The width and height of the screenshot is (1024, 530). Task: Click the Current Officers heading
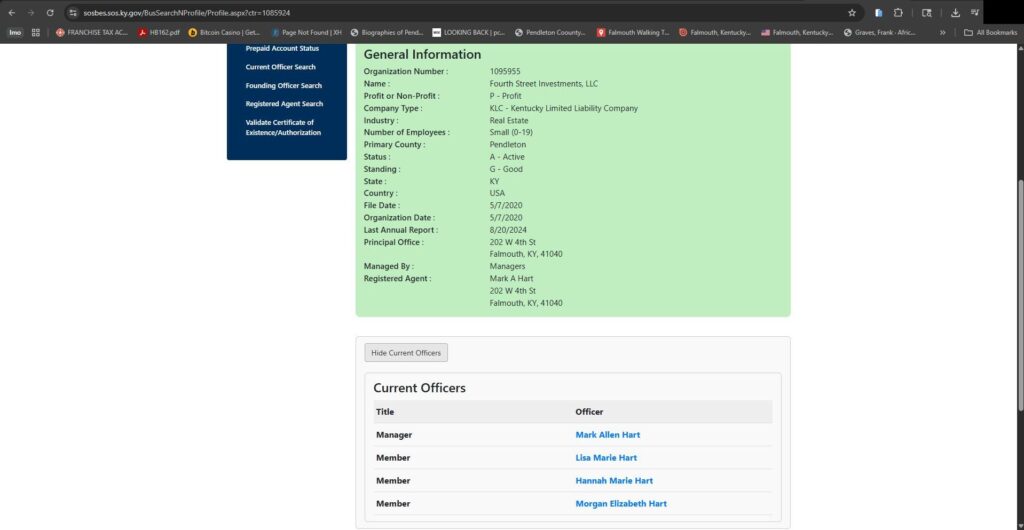tap(419, 388)
